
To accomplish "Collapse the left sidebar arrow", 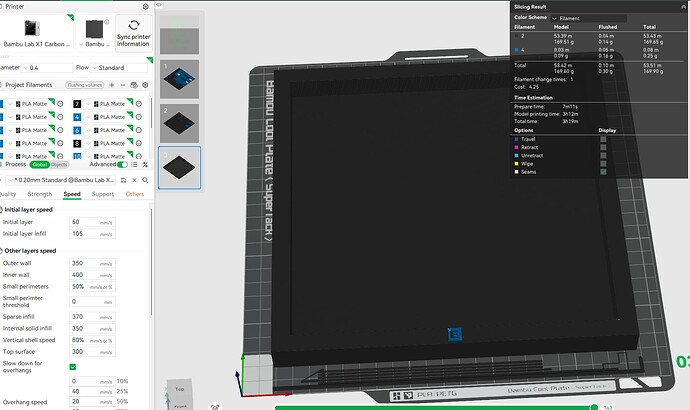I will 159,5.
